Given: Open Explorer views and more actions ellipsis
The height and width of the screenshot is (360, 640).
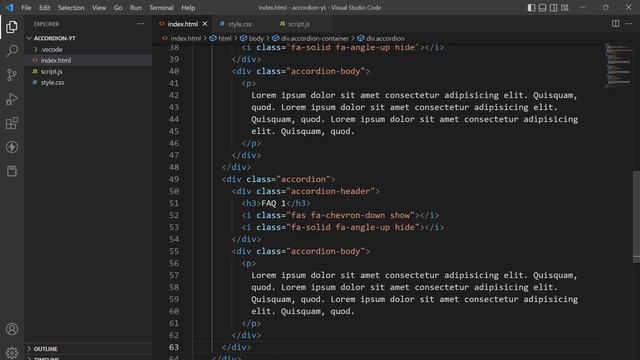Looking at the screenshot, I should (140, 24).
